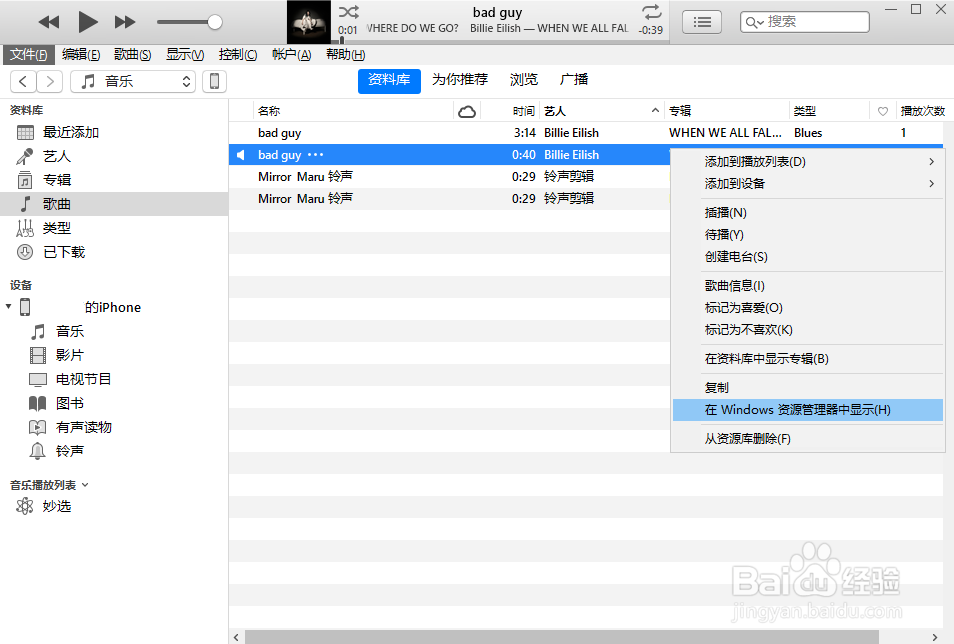Switch to the 为你推荐 tab
Screen dimensions: 954x644
pos(460,80)
